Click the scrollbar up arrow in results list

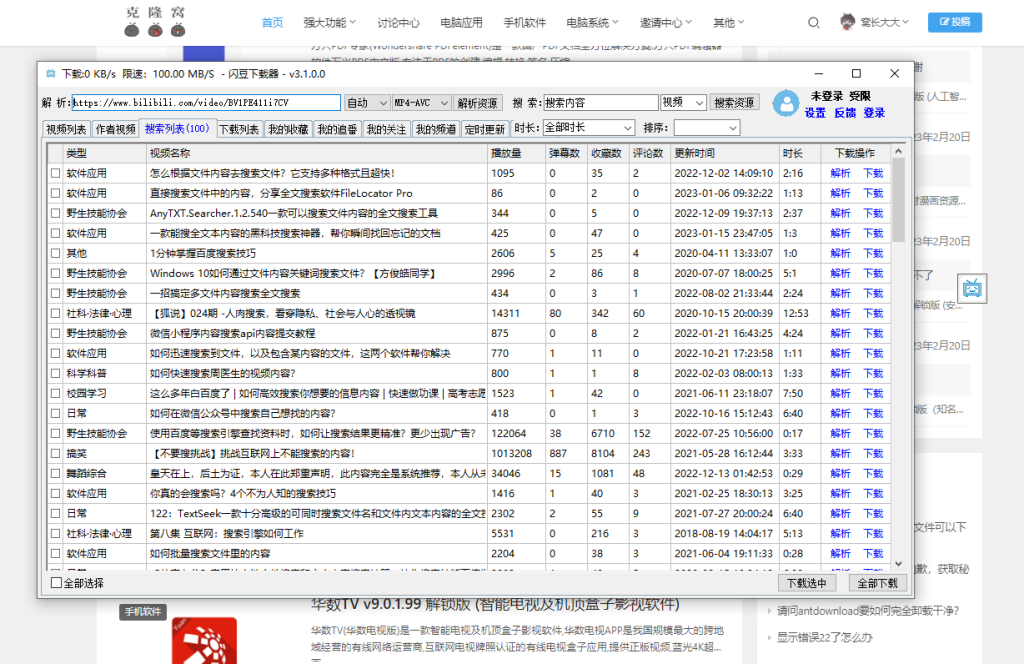898,151
